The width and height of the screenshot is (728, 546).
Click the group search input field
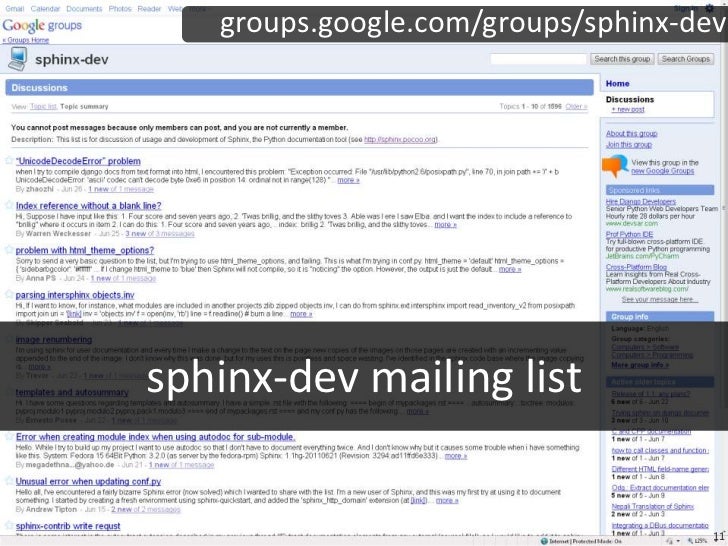click(539, 59)
